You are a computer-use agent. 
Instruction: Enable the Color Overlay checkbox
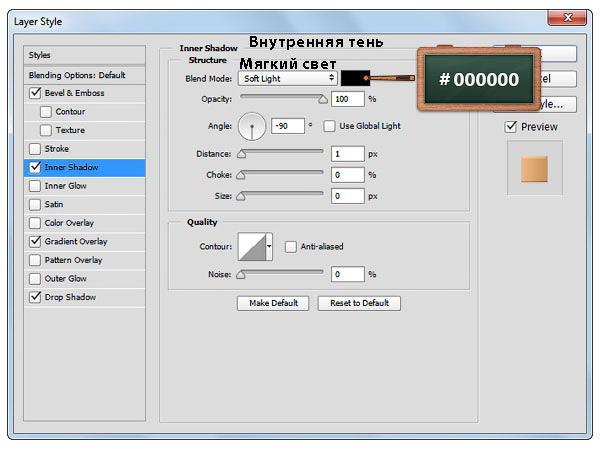[x=35, y=223]
